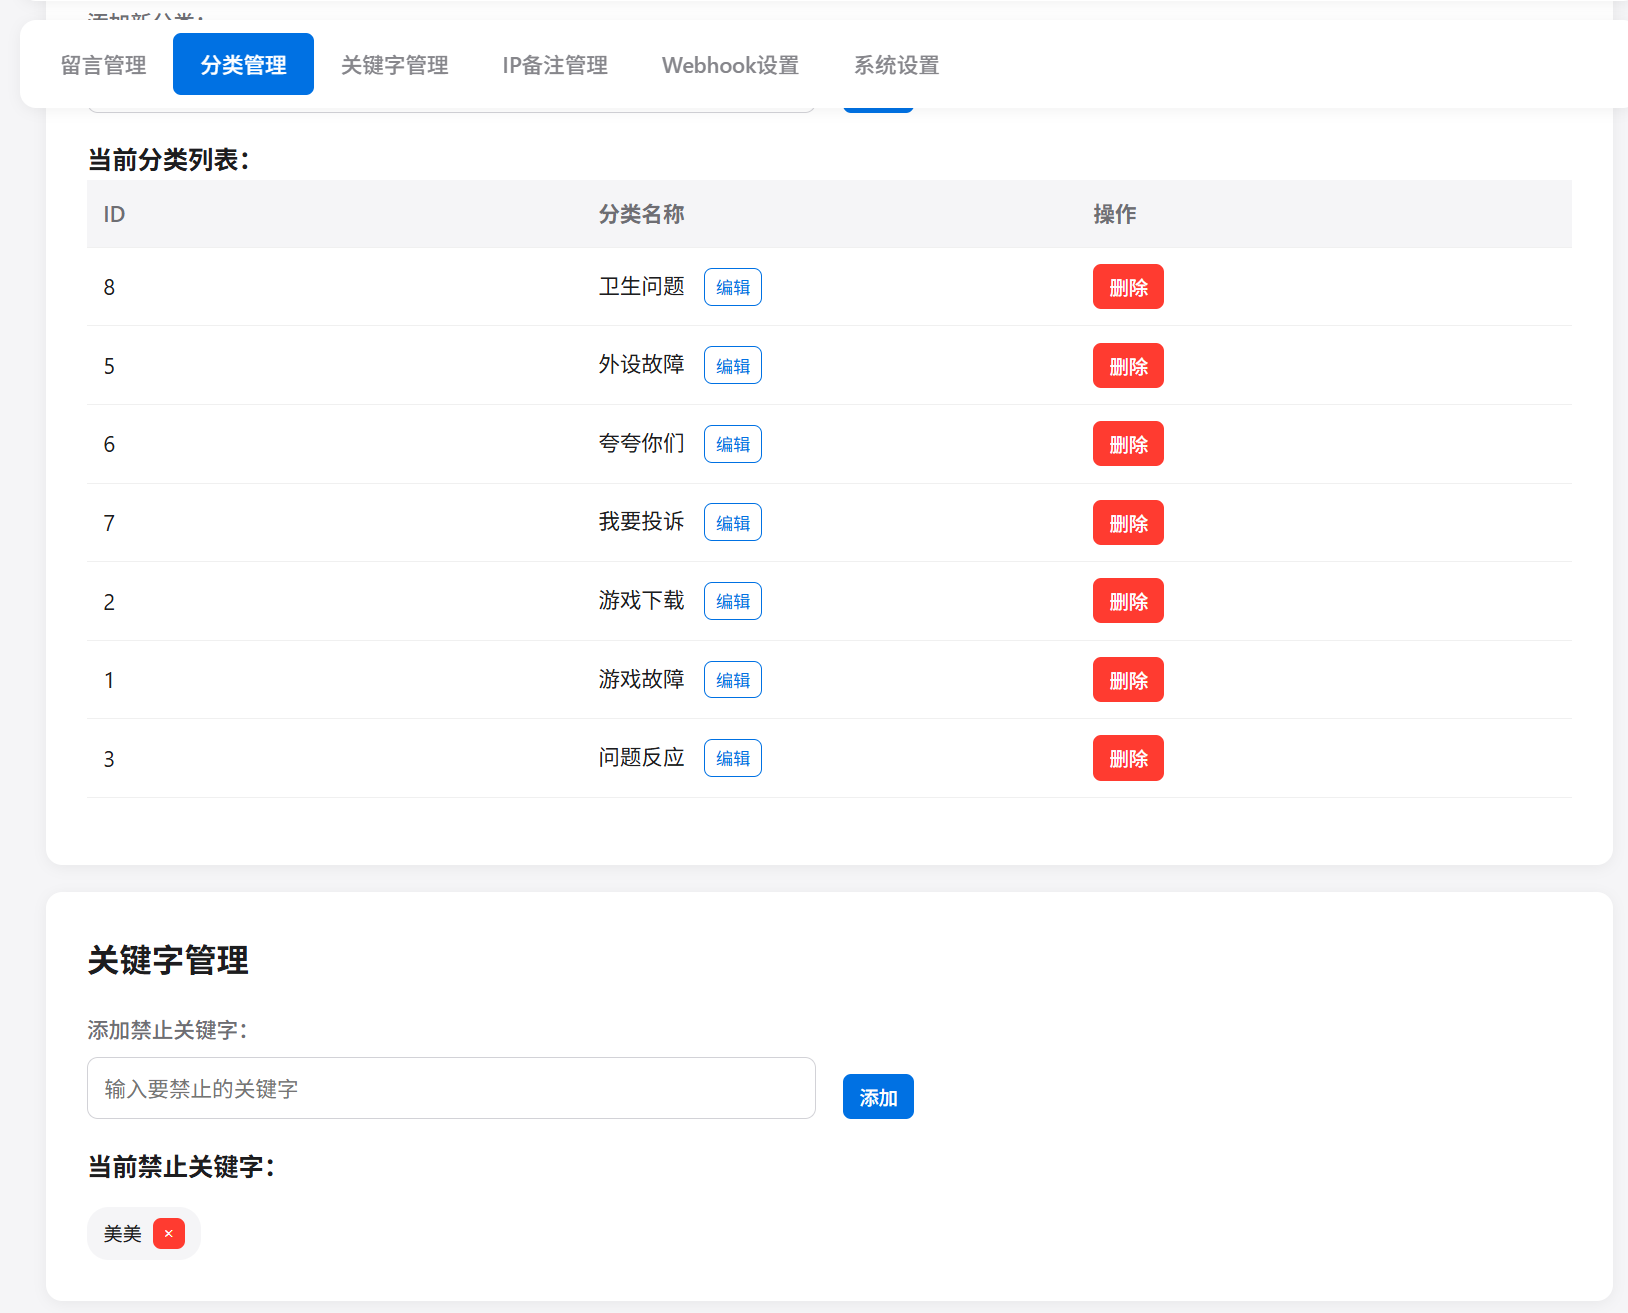The image size is (1628, 1313).
Task: Edit the 问题反应 category
Action: [732, 757]
